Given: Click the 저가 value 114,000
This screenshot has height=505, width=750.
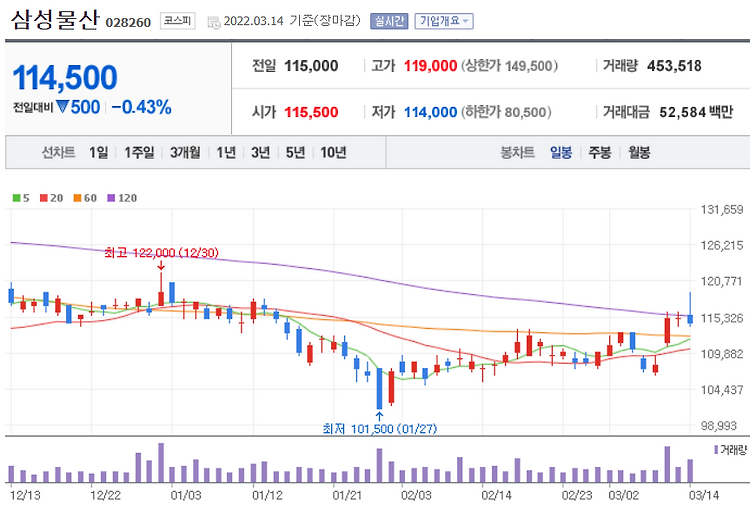Looking at the screenshot, I should (x=430, y=112).
